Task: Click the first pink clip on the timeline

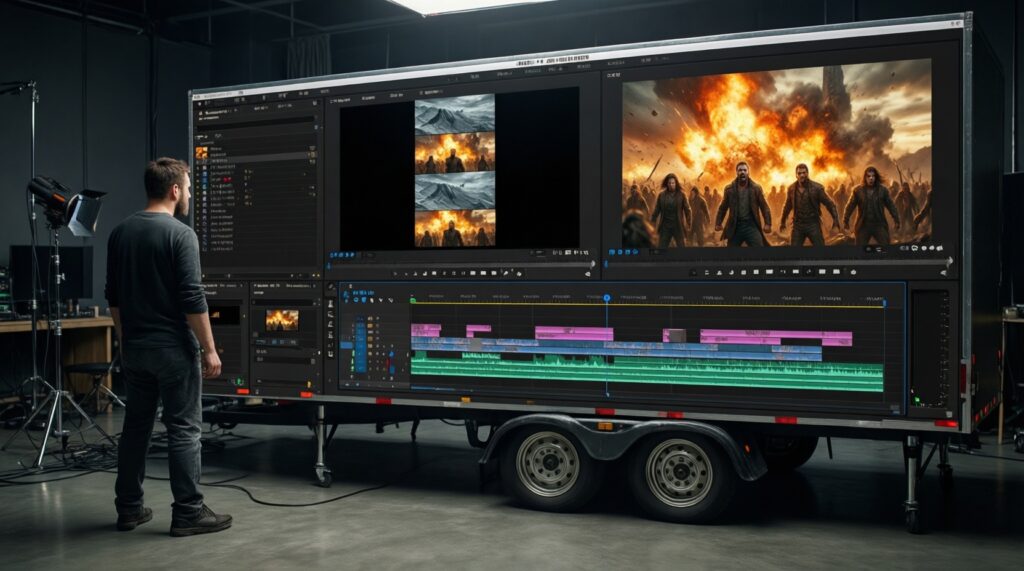Action: (x=425, y=330)
